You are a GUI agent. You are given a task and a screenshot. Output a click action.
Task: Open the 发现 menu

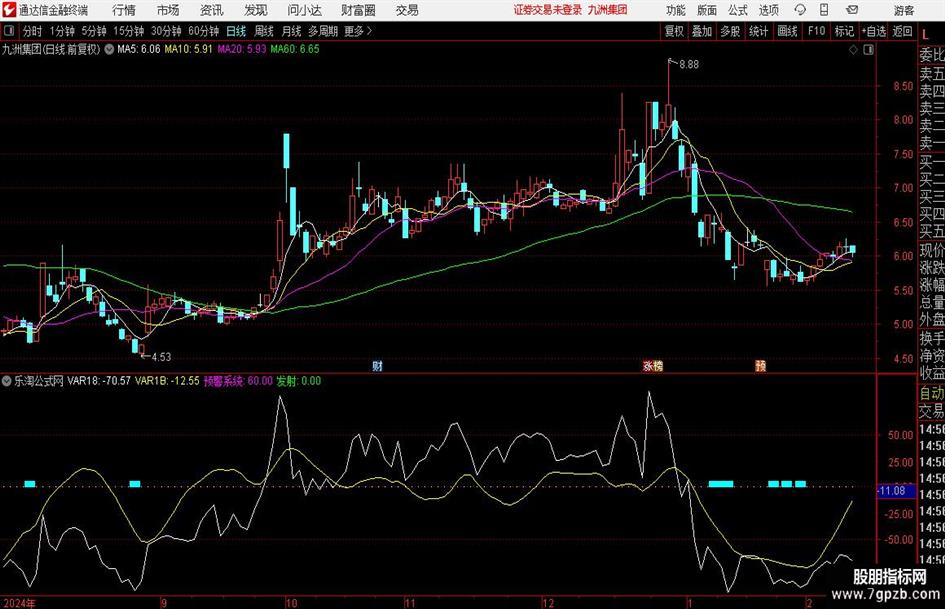pyautogui.click(x=256, y=10)
